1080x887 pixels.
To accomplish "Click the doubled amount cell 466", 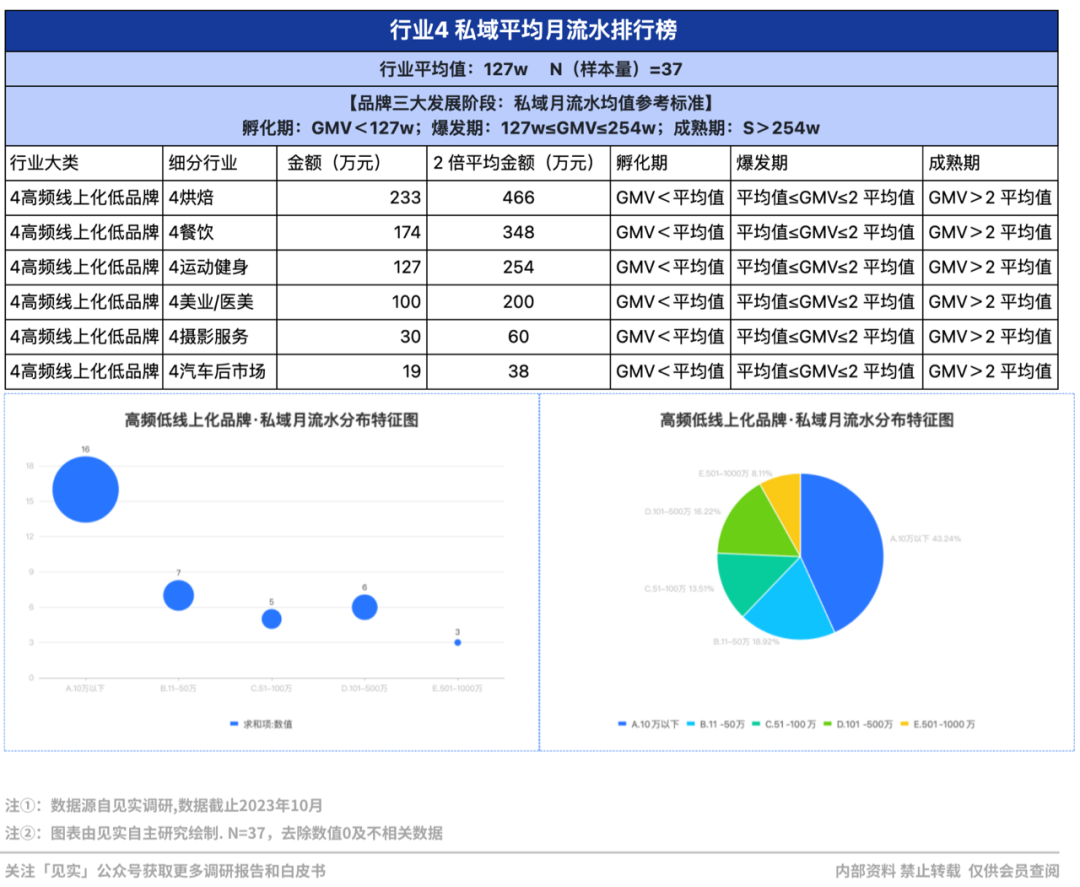I will (x=518, y=198).
